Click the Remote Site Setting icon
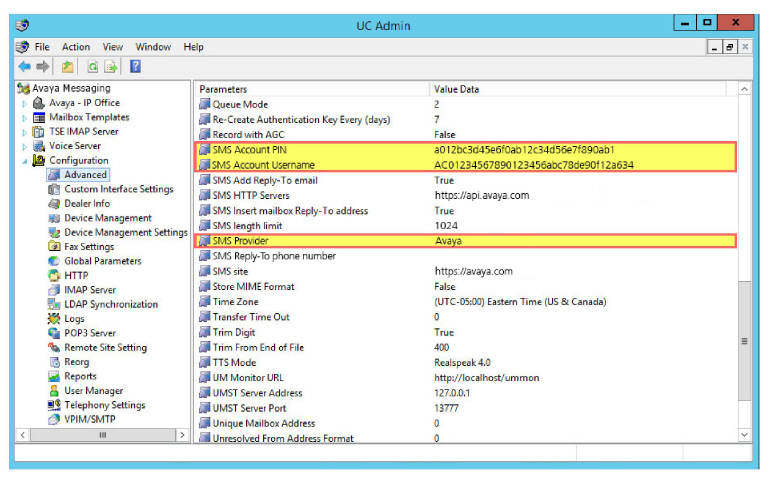This screenshot has height=480, width=768. coord(54,347)
